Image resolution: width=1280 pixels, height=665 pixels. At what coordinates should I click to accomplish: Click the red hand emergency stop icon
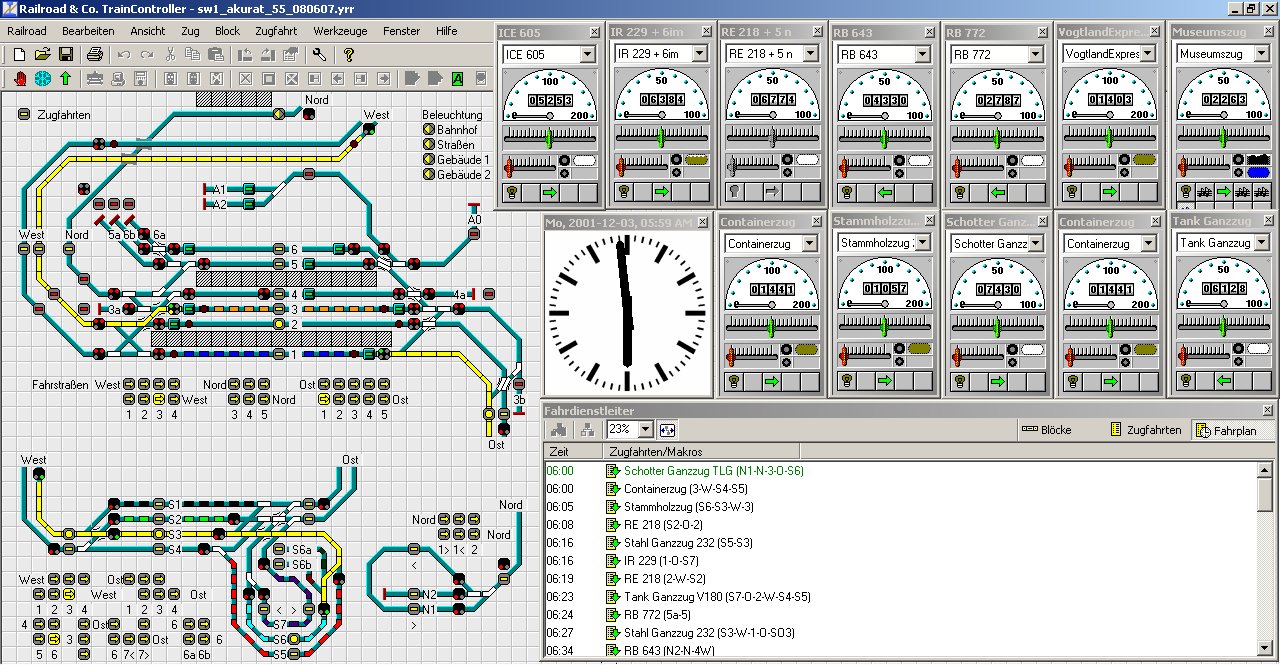pos(21,78)
